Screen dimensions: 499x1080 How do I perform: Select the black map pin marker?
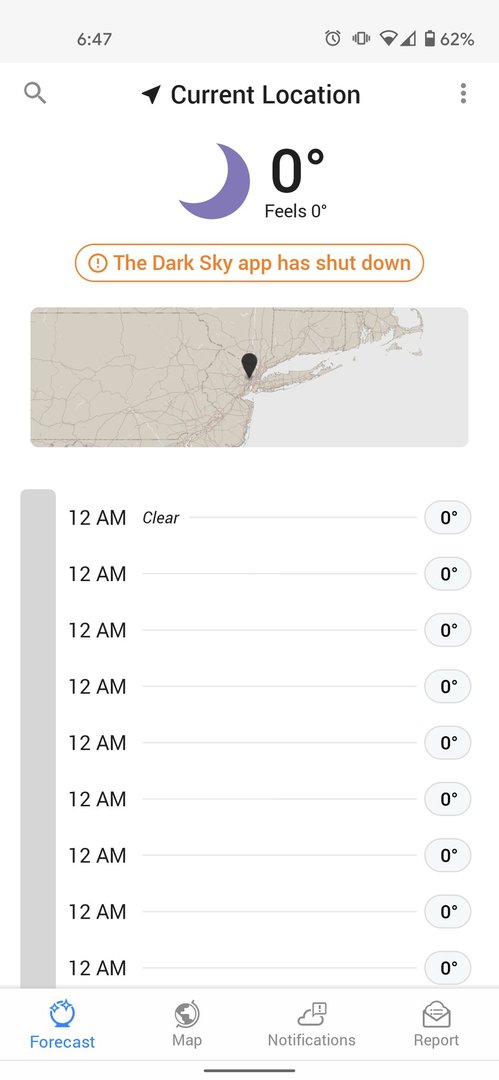pos(249,366)
